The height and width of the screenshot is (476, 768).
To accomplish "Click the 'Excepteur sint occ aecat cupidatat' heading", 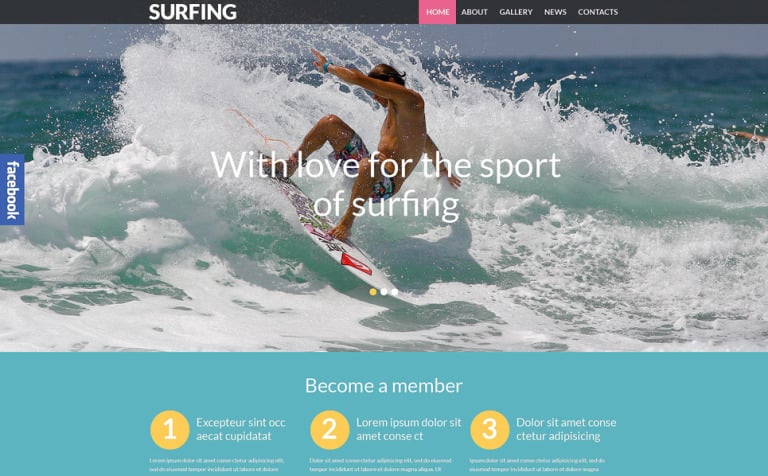I will click(x=240, y=429).
